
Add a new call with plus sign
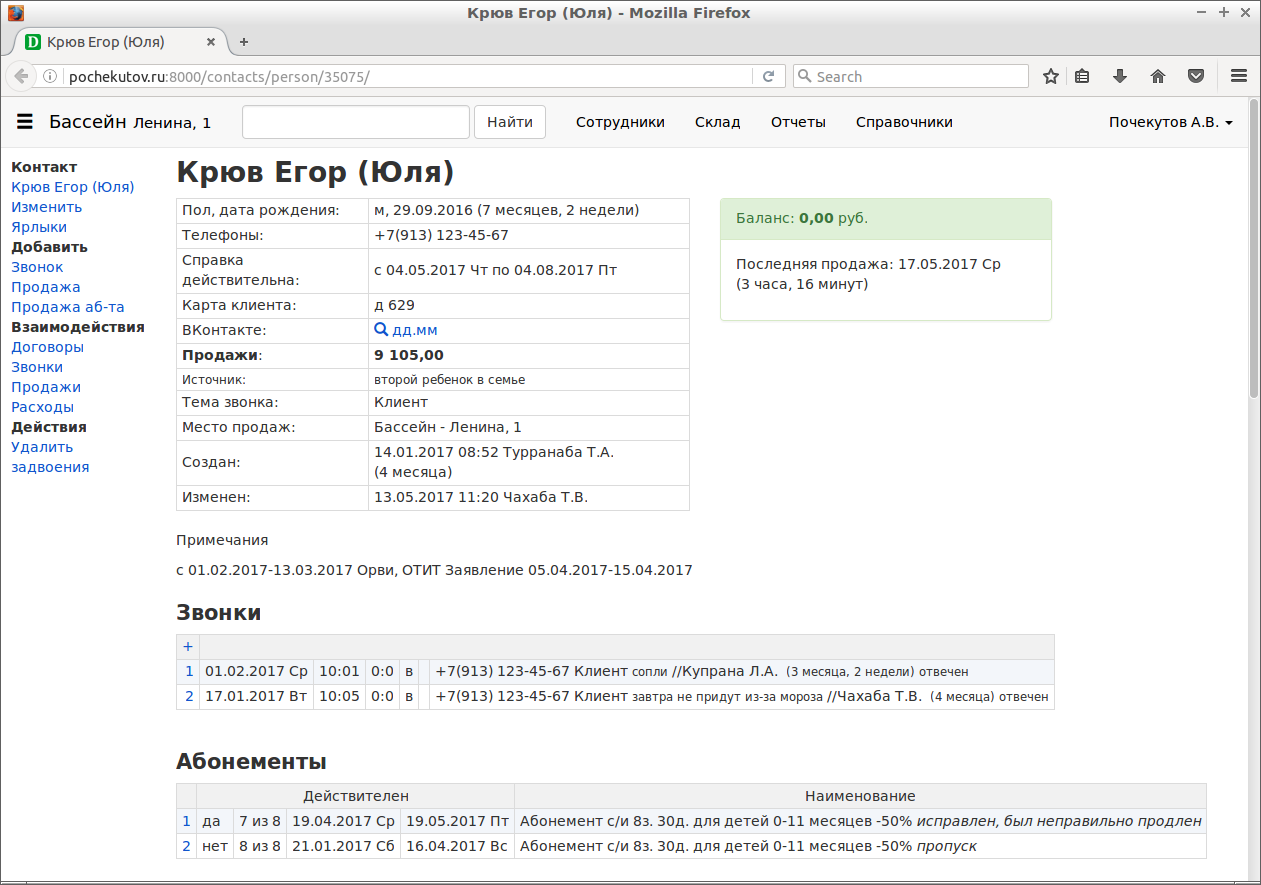[187, 646]
